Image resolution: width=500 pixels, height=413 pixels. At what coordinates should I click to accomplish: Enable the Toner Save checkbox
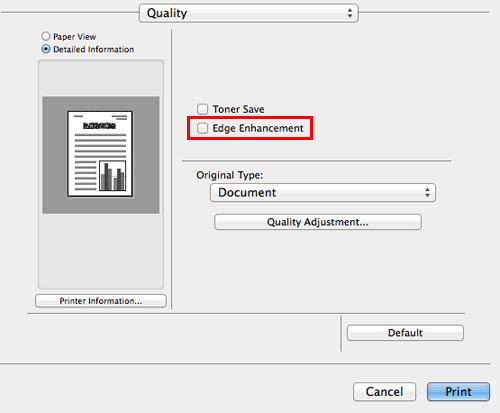pyautogui.click(x=202, y=109)
